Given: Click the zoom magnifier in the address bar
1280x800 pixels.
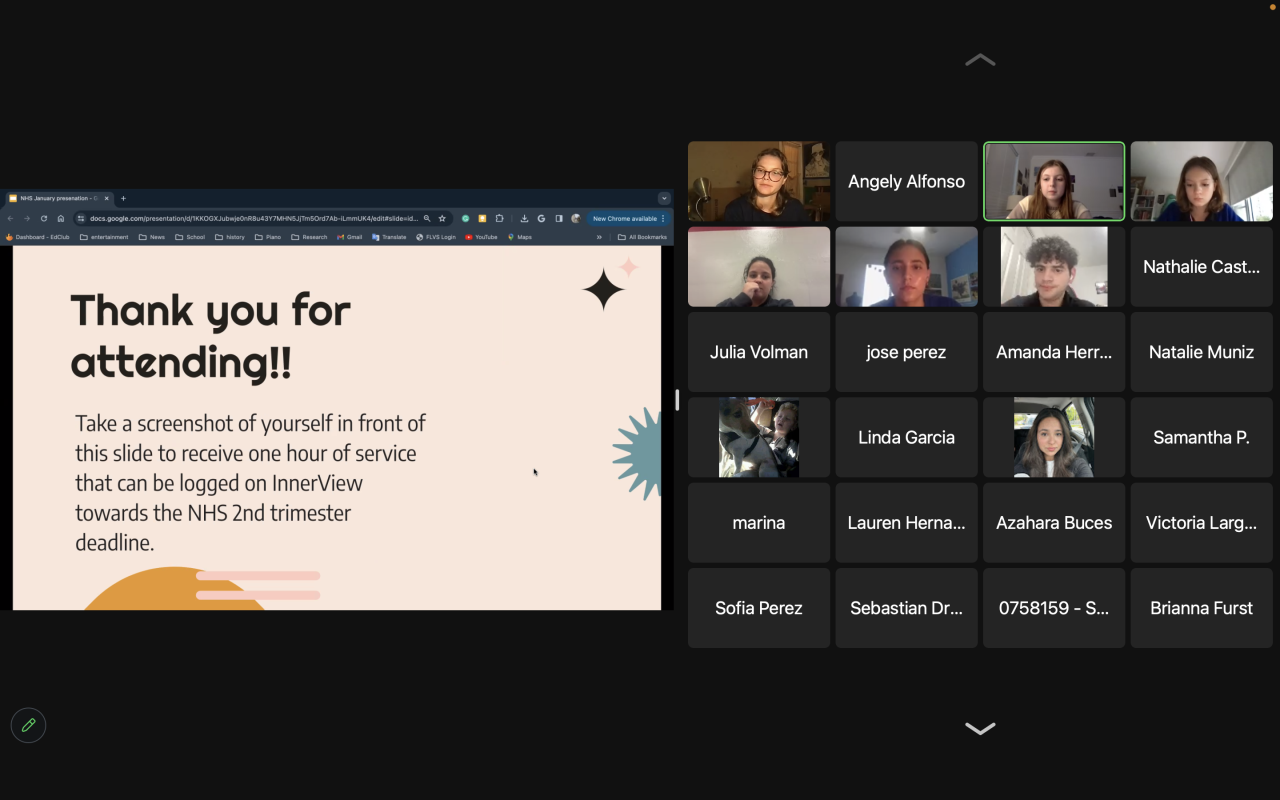Looking at the screenshot, I should point(427,218).
